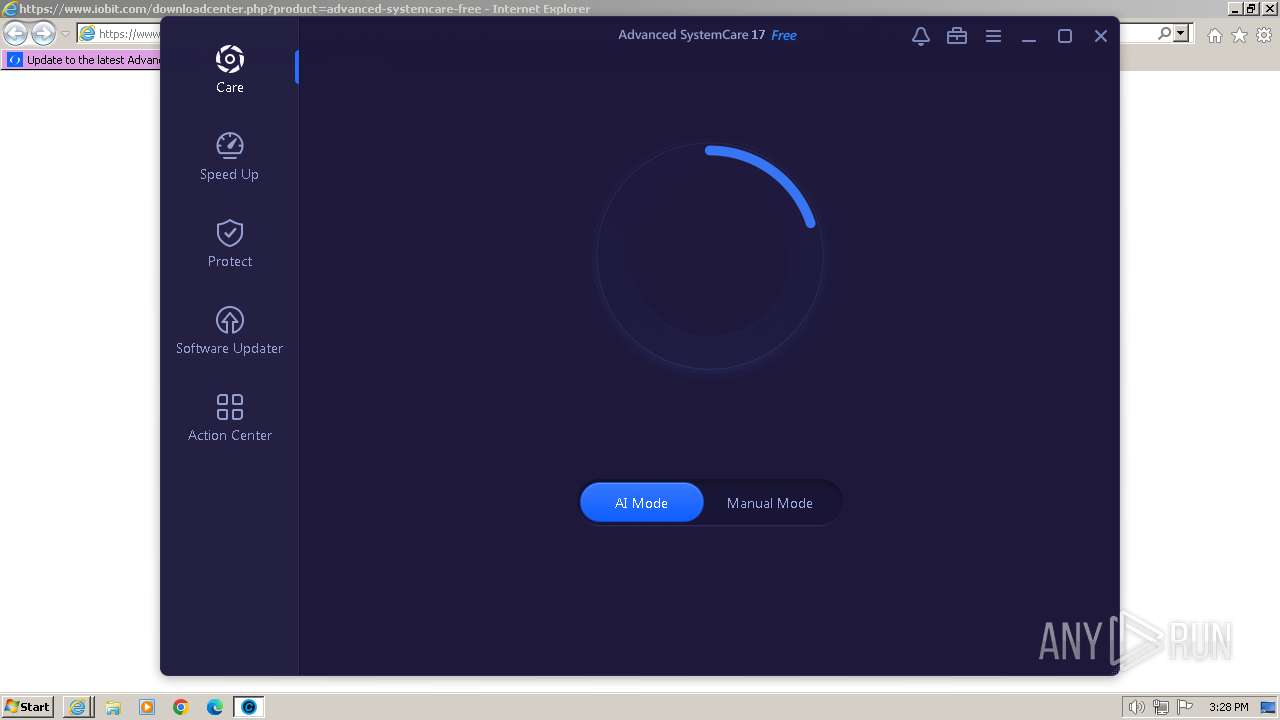
Task: Open File Explorer from taskbar
Action: tap(112, 707)
